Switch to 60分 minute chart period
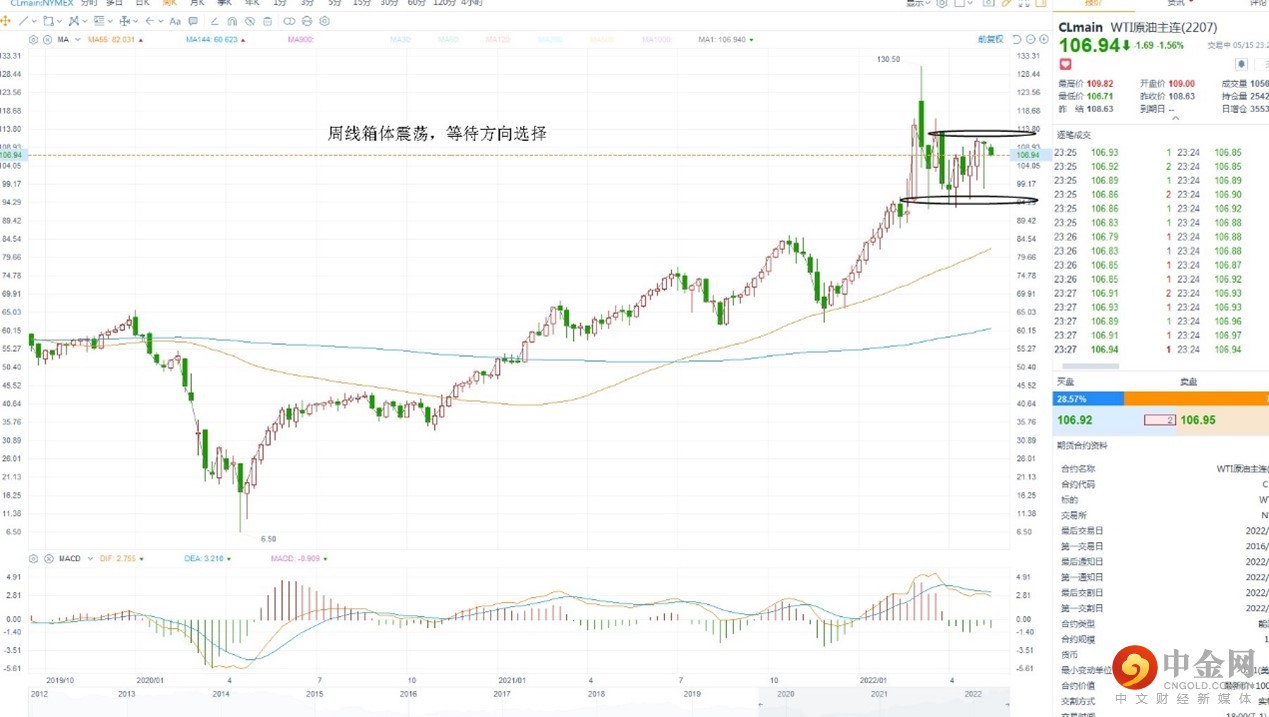 [417, 3]
